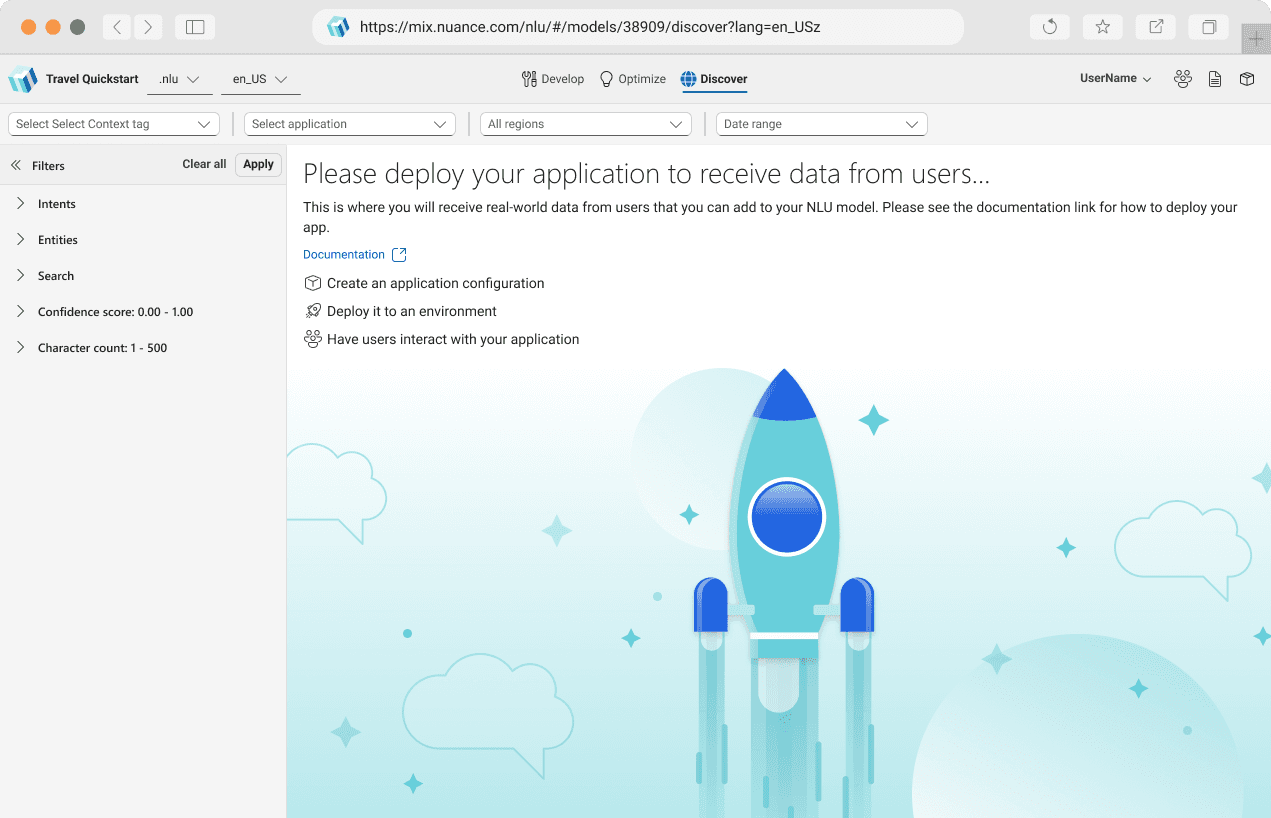
Task: Click the users icon beside Have users interact
Action: [313, 339]
